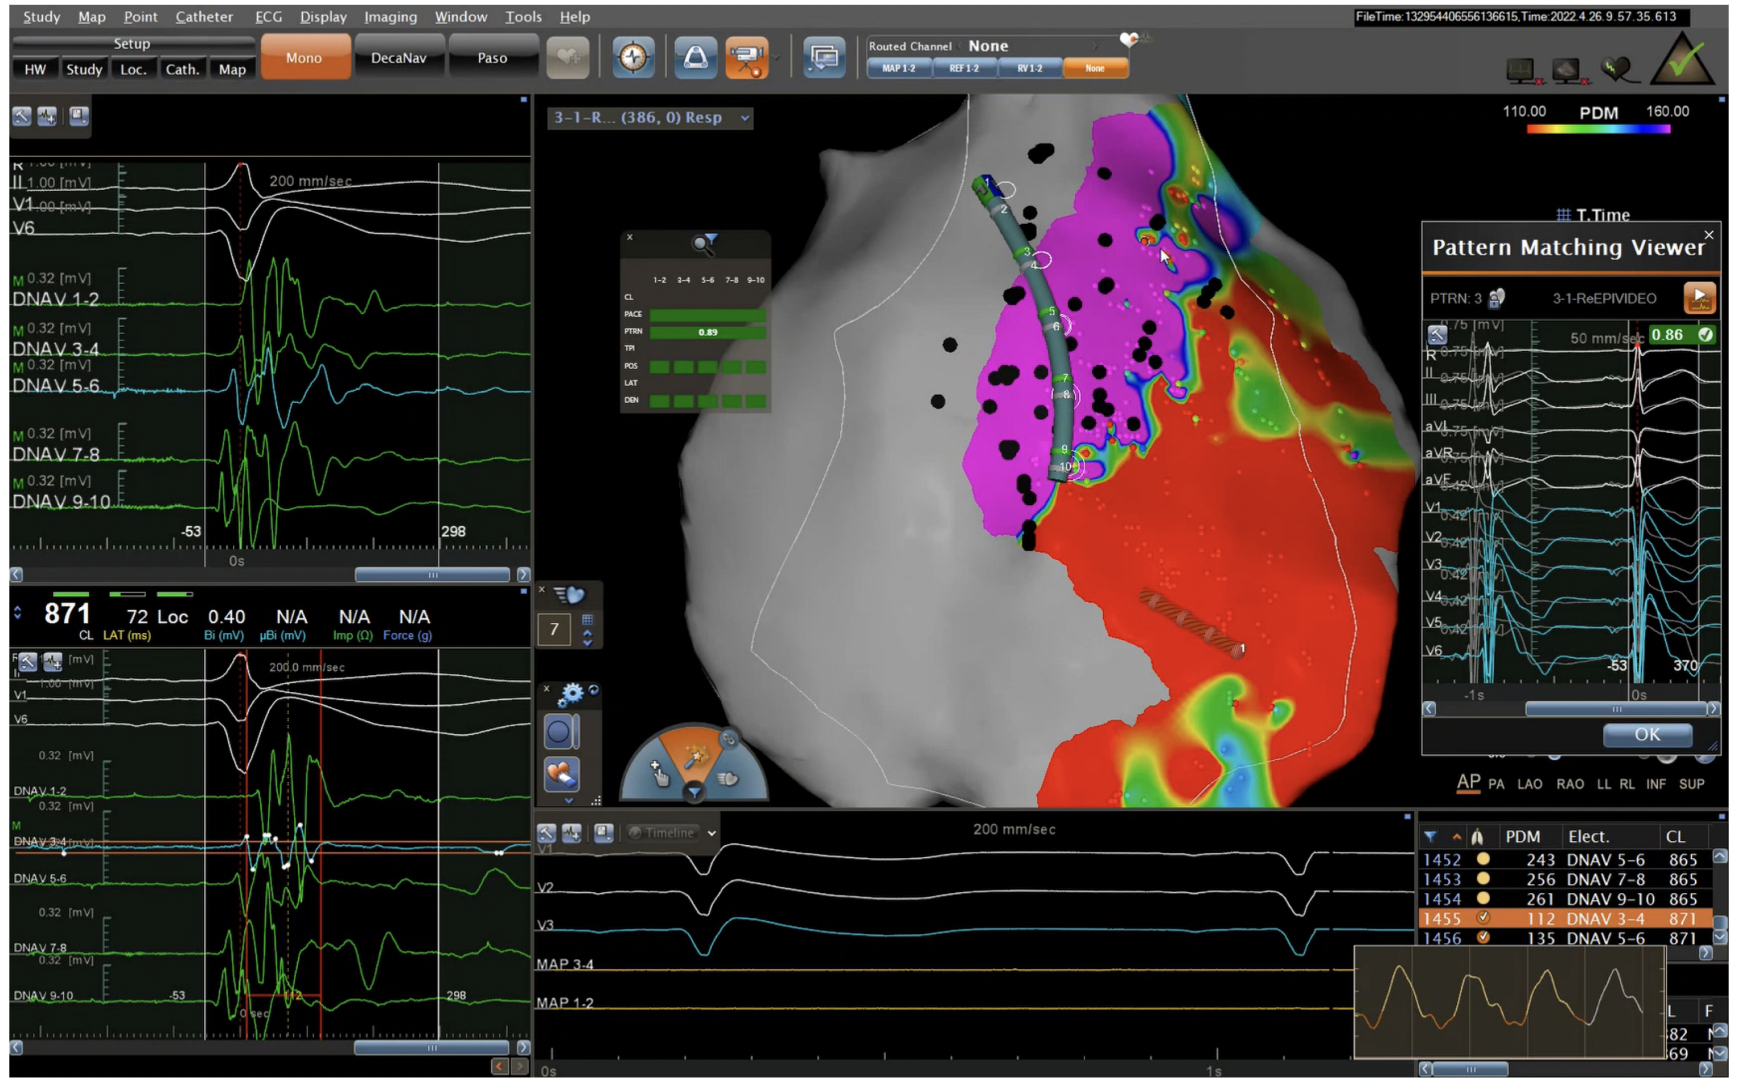The height and width of the screenshot is (1092, 1742).
Task: Select the LAO view preset
Action: (x=1529, y=784)
